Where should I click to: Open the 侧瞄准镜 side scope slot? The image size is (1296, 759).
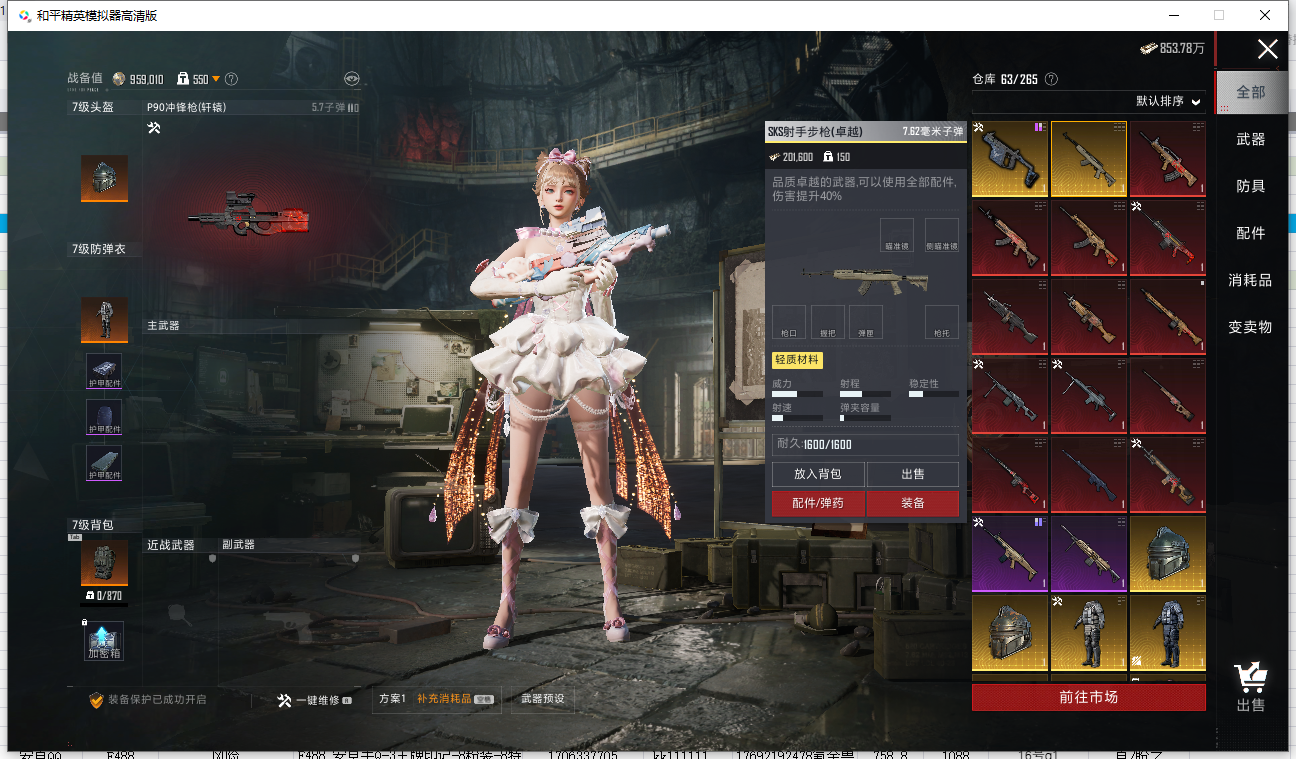pos(942,235)
